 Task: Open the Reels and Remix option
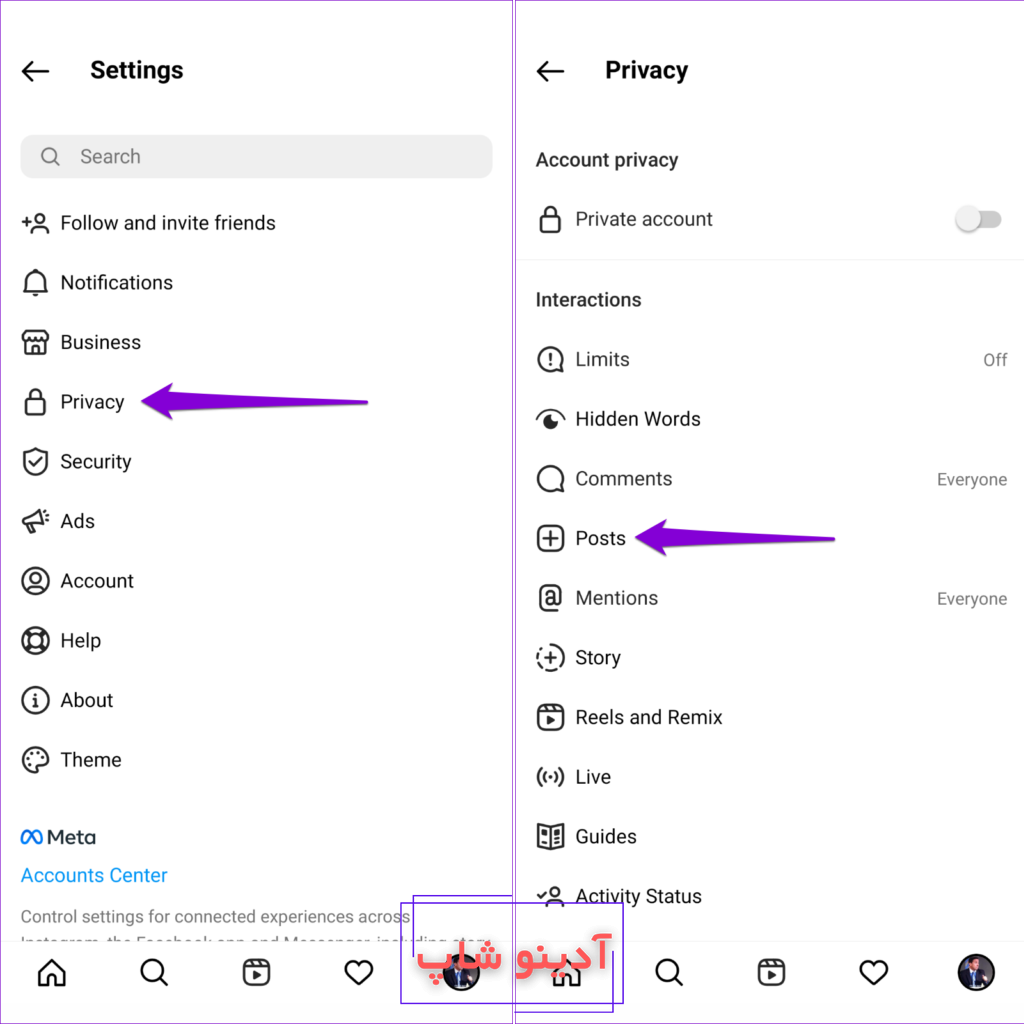771,718
